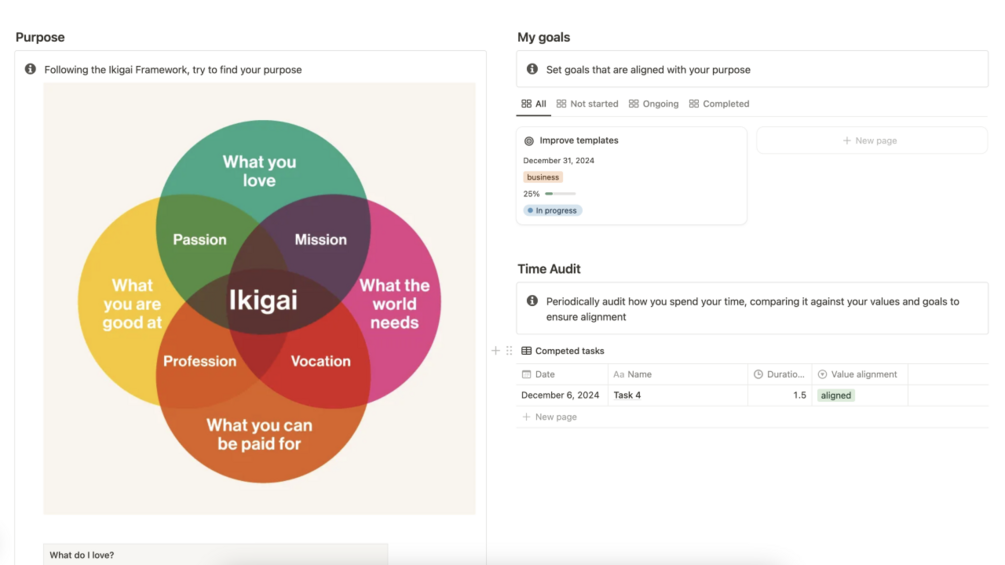Image resolution: width=1005 pixels, height=565 pixels.
Task: Click the six-dot drag handle beside Competed tasks
Action: point(509,351)
